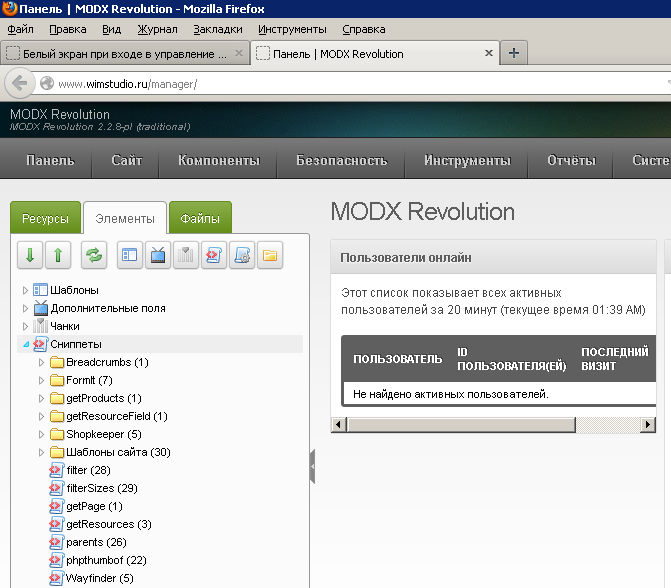Open the Отчёты main menu item
This screenshot has height=588, width=671.
571,160
